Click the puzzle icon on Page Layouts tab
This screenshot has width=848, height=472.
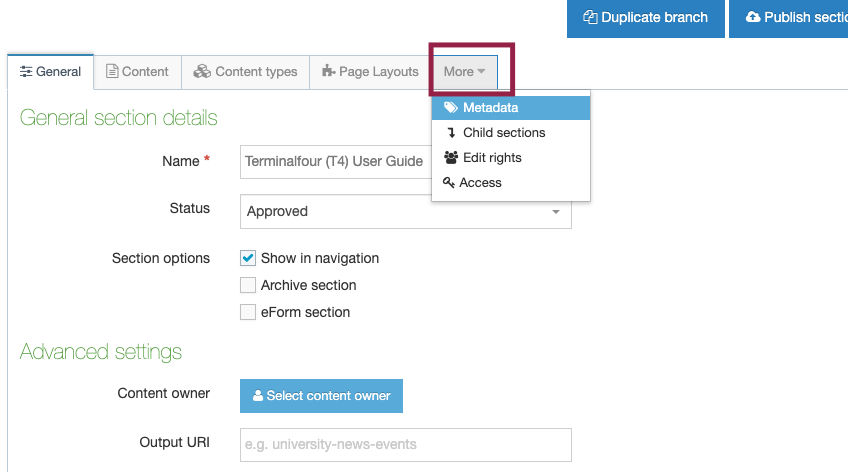pos(328,71)
